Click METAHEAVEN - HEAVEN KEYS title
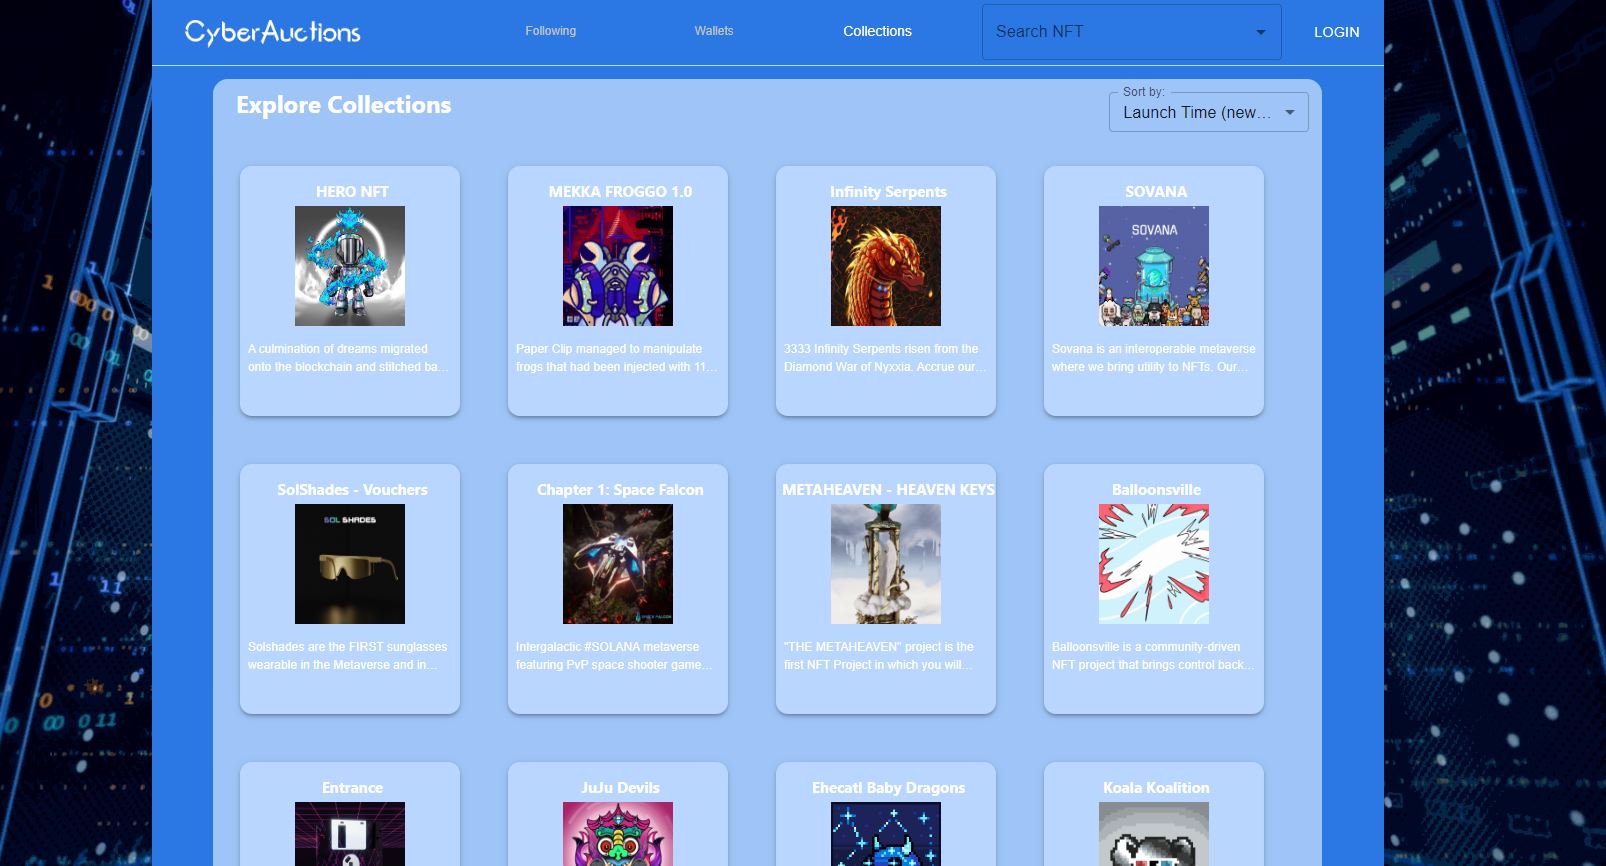 click(888, 489)
